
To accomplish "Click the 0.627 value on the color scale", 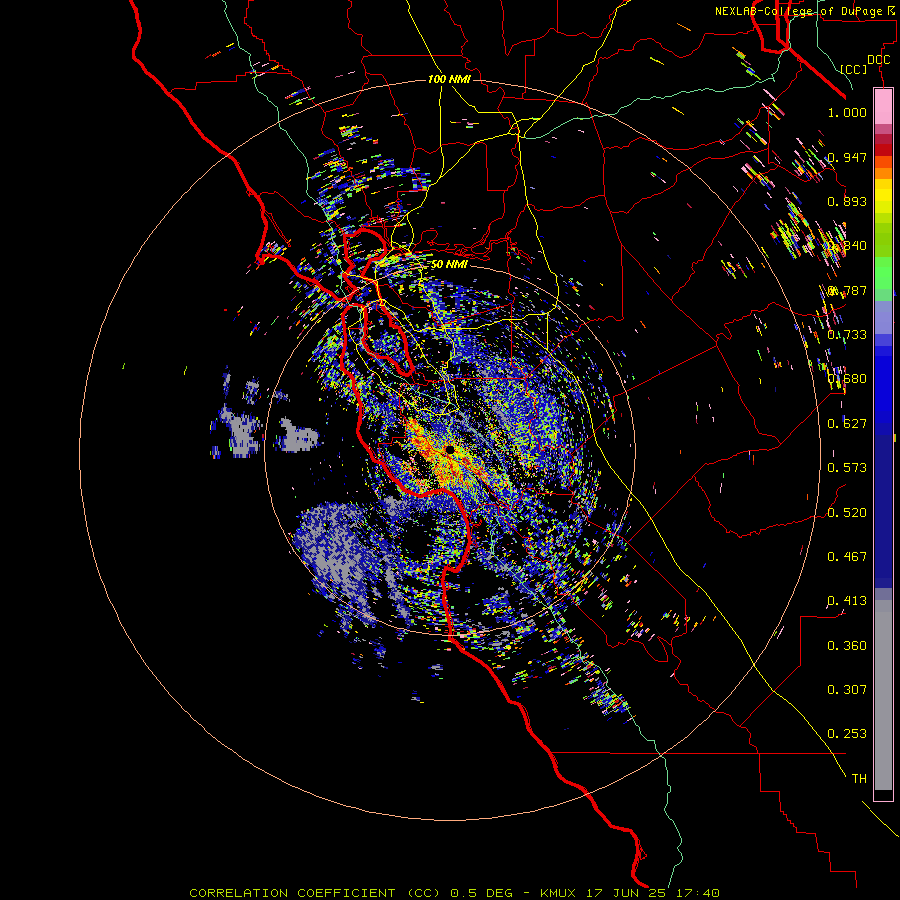I will 847,424.
